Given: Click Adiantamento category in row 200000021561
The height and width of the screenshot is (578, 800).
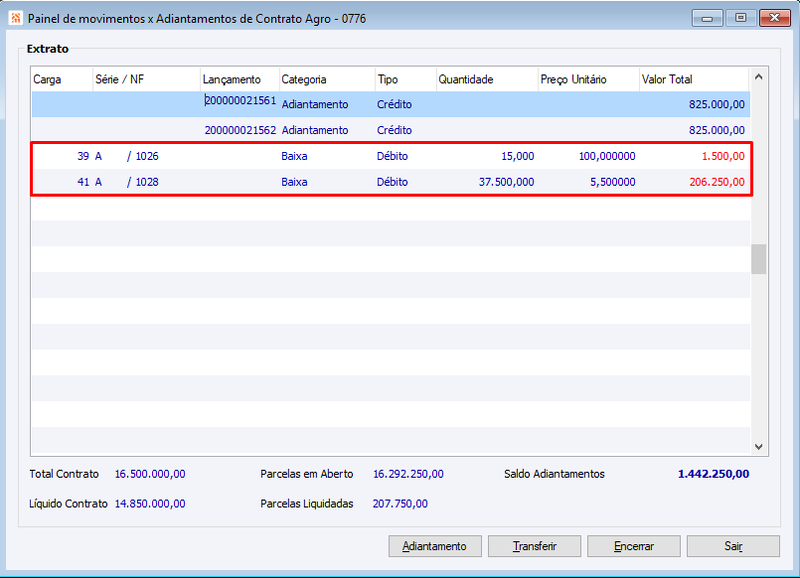Looking at the screenshot, I should click(x=315, y=105).
